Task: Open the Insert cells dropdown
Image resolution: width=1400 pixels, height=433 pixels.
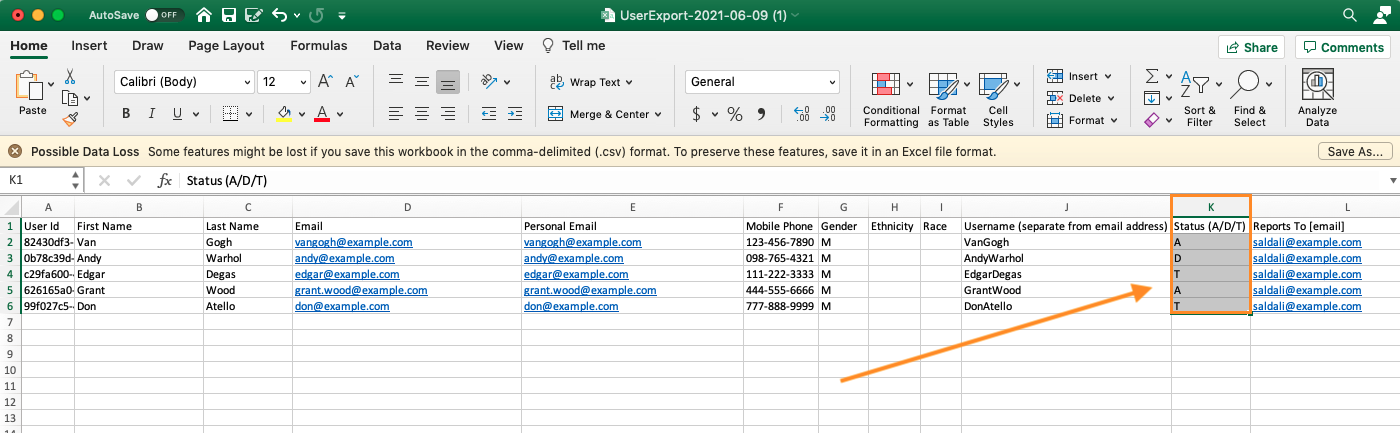Action: coord(1081,76)
